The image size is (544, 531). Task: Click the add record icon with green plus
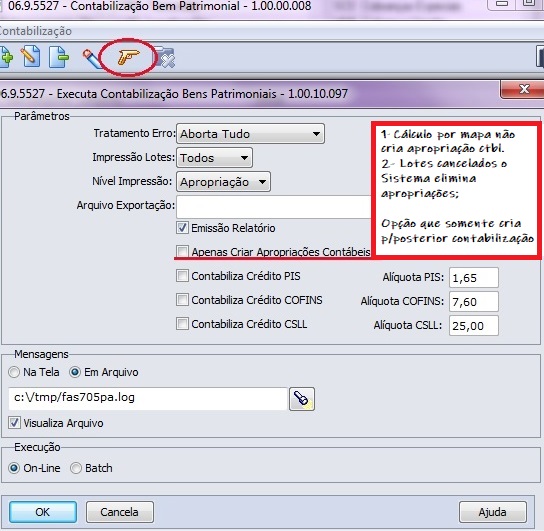point(6,57)
